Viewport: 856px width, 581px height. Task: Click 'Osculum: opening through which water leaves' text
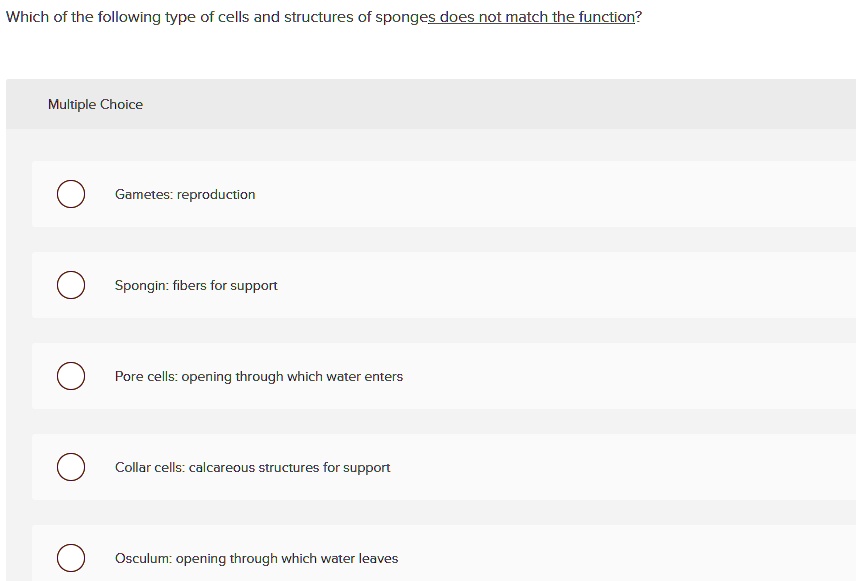256,558
